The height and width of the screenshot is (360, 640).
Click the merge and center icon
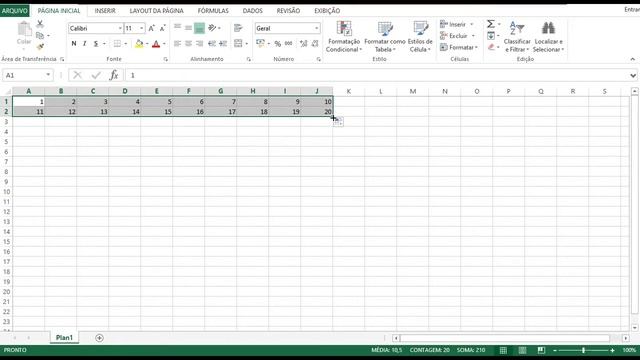(x=238, y=43)
